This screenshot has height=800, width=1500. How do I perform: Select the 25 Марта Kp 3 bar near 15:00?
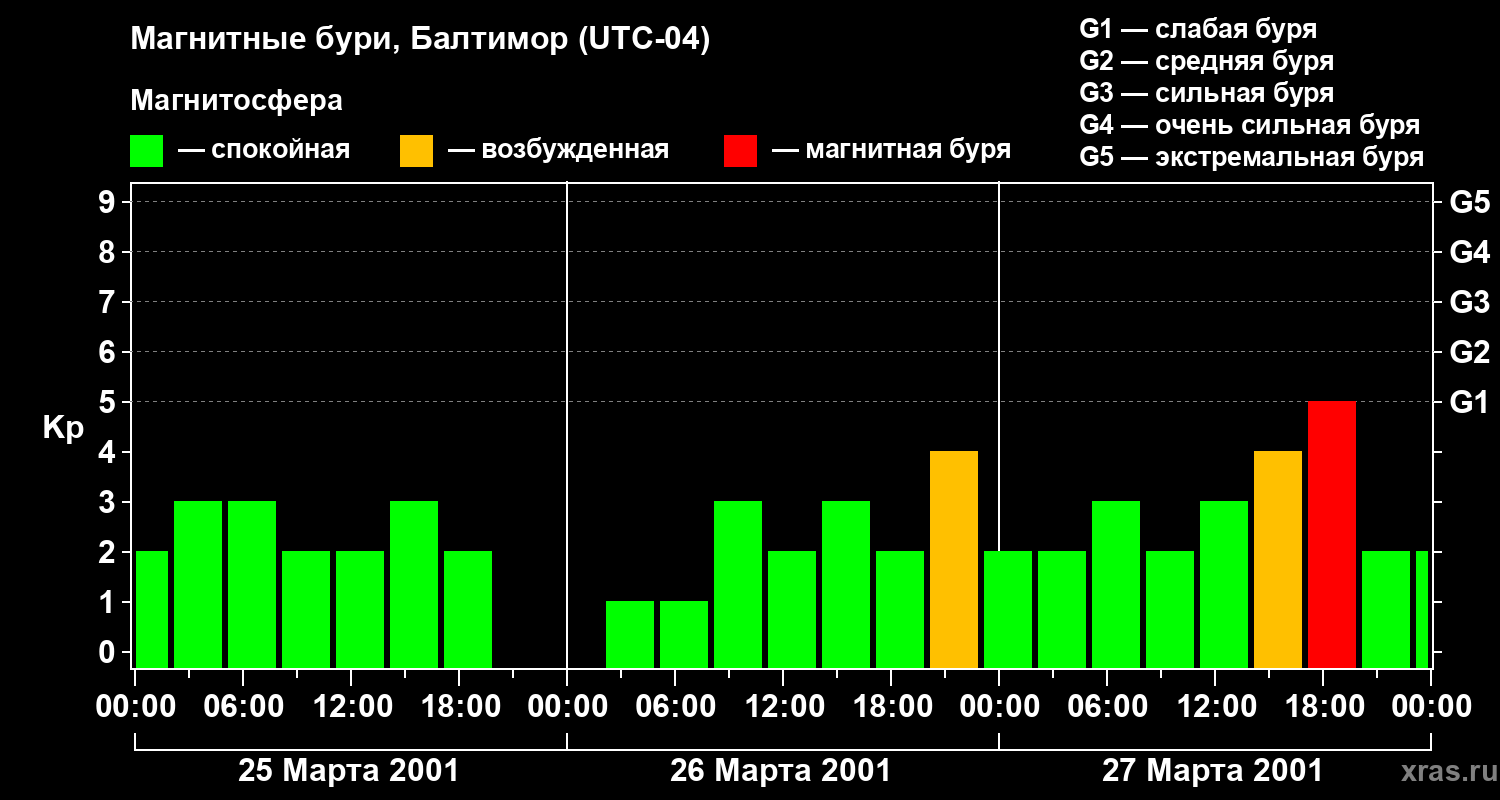point(414,585)
